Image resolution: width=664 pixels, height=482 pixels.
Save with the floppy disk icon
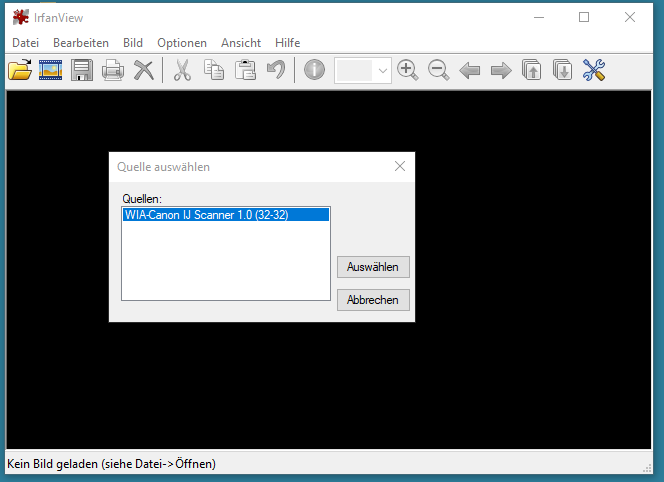[x=82, y=70]
